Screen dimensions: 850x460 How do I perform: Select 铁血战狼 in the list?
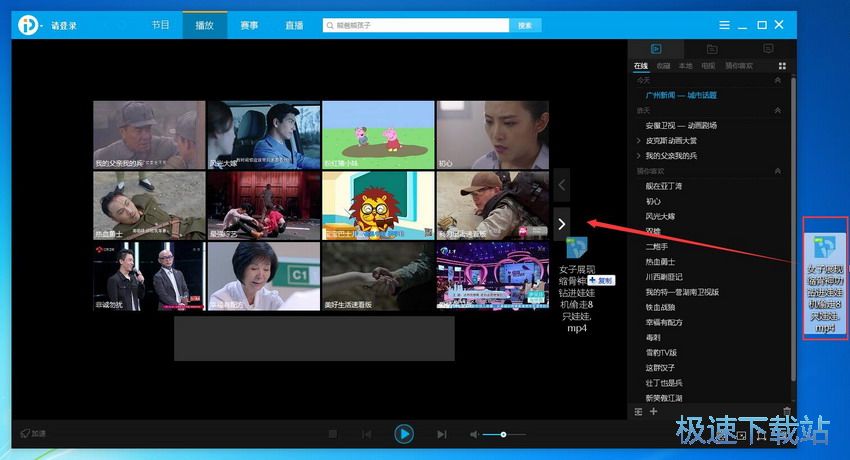[x=660, y=308]
